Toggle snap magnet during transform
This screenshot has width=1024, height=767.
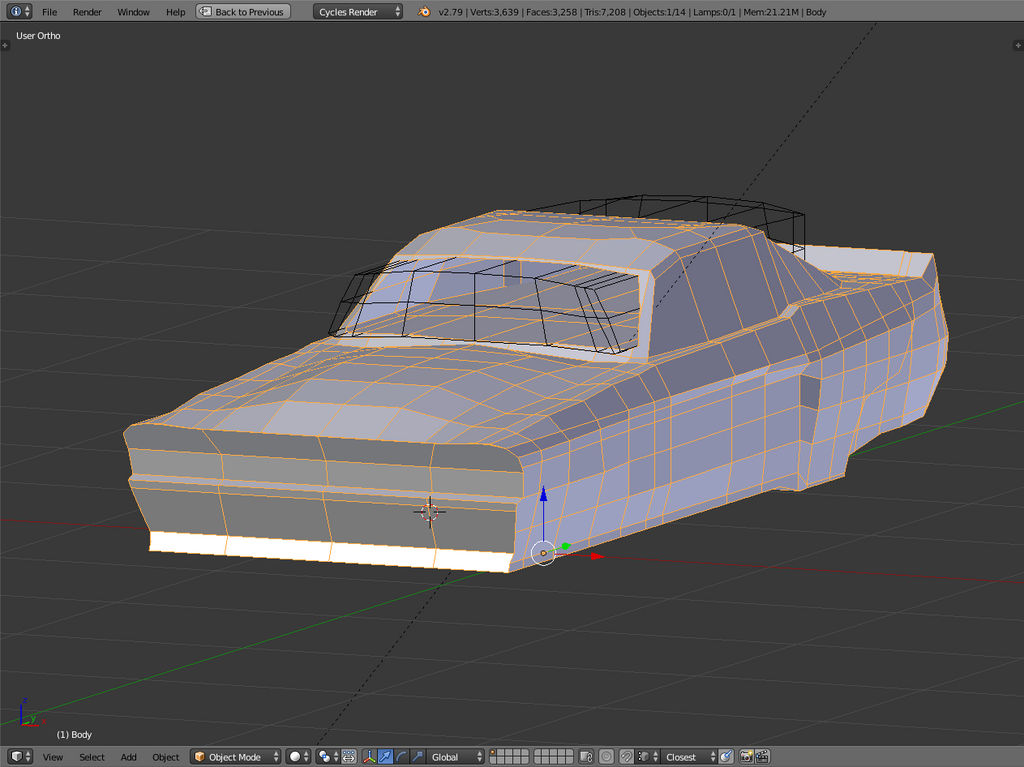point(626,757)
